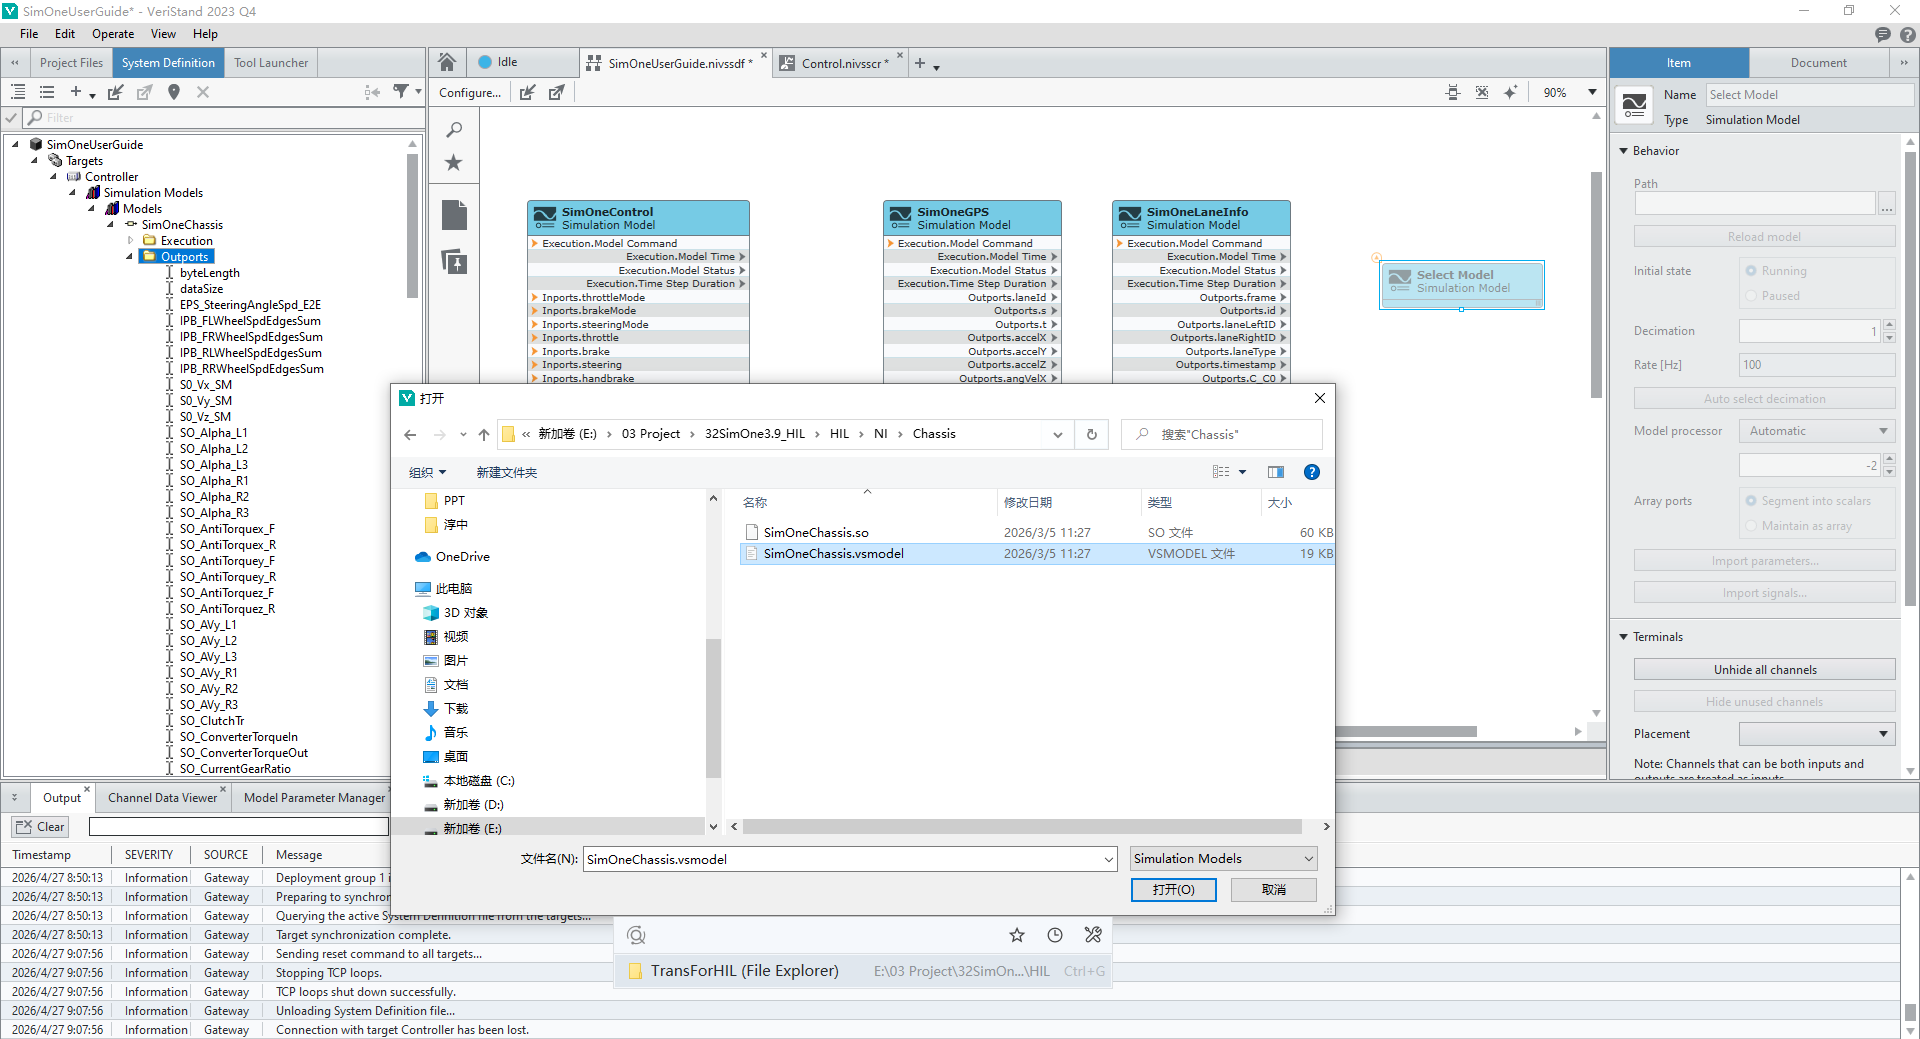The height and width of the screenshot is (1039, 1920).
Task: Click the clear-selection X icon in the diagram toolbar
Action: coord(1482,93)
